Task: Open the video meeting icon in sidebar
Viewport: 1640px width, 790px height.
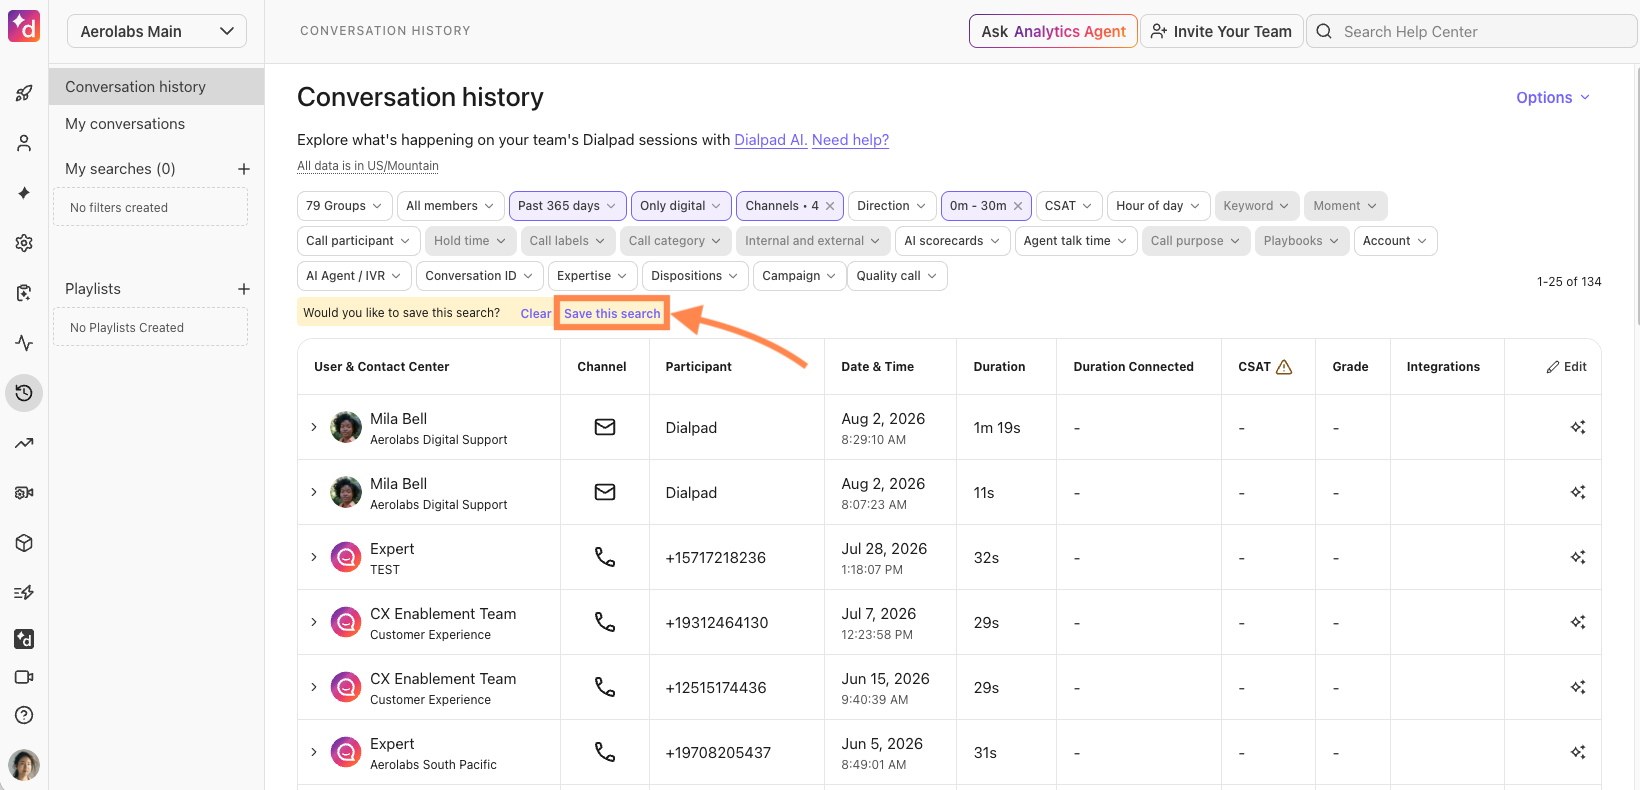Action: pyautogui.click(x=24, y=677)
